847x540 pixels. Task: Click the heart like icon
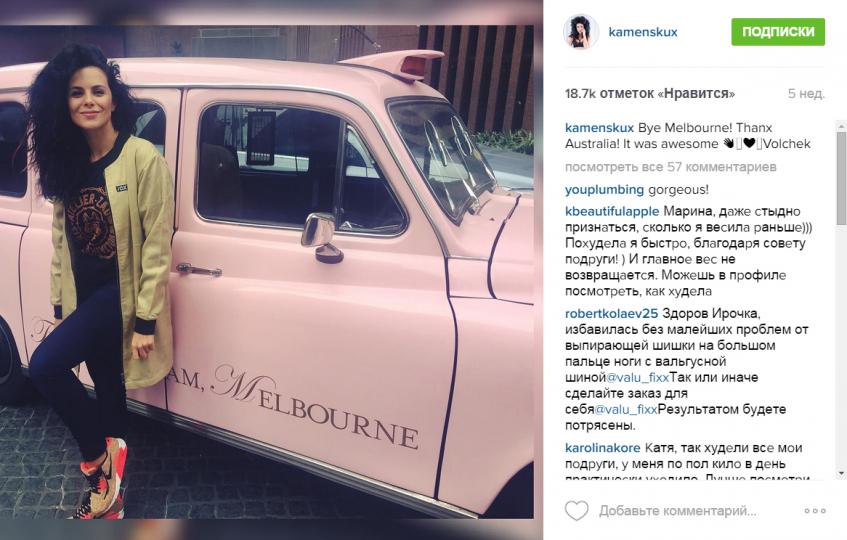(576, 510)
